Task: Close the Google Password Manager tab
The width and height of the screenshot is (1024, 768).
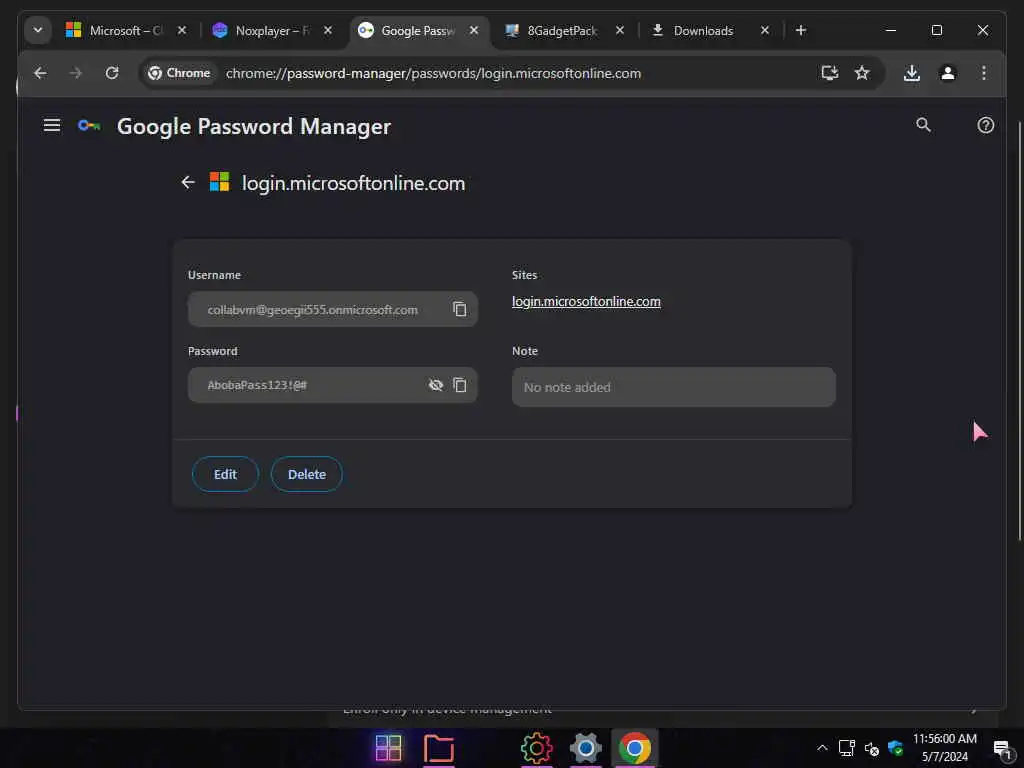Action: tap(474, 30)
